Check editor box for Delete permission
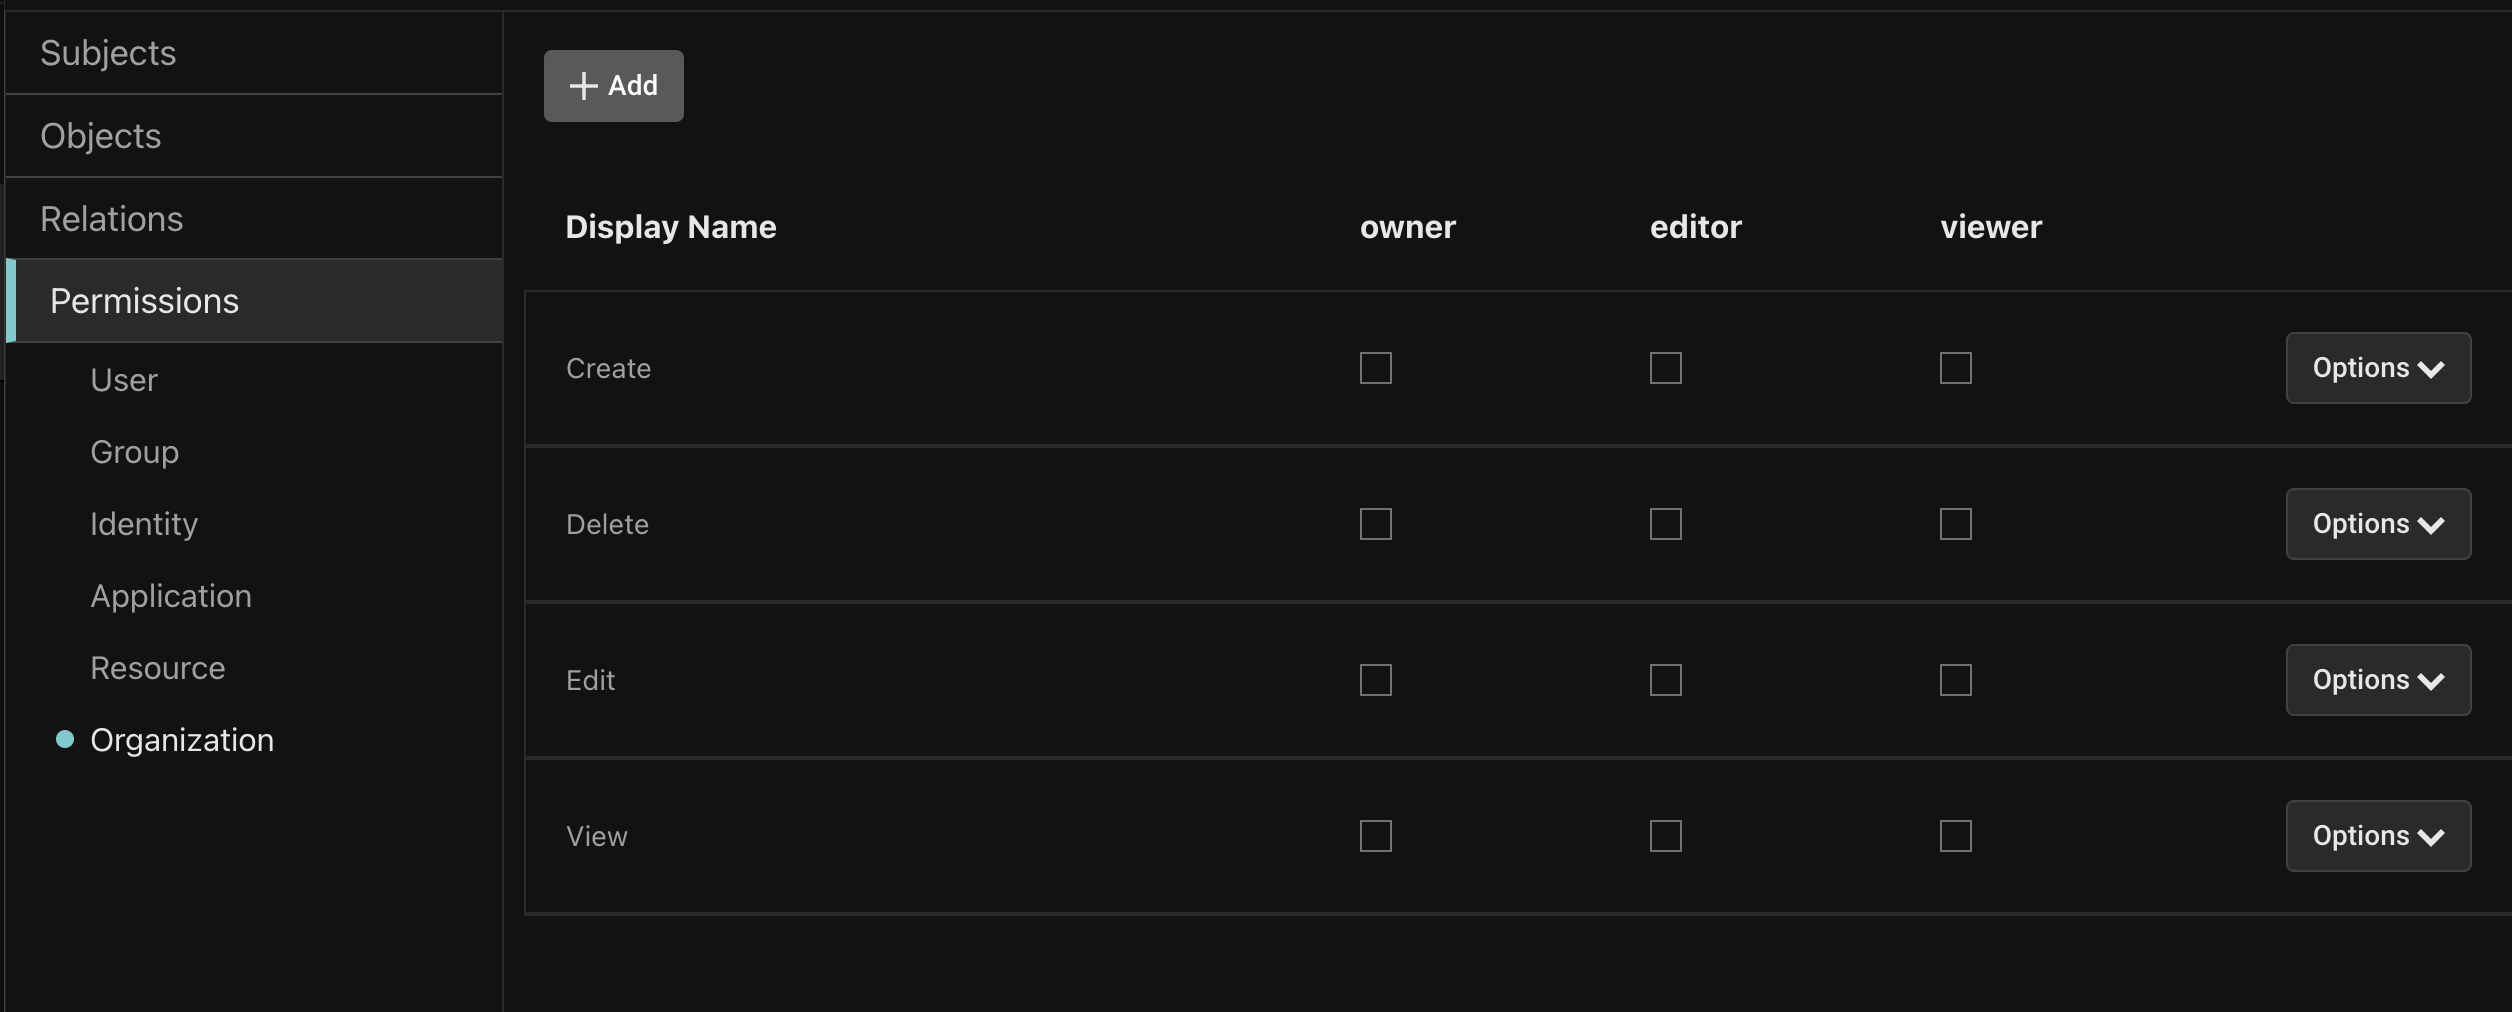Image resolution: width=2512 pixels, height=1012 pixels. (x=1665, y=524)
